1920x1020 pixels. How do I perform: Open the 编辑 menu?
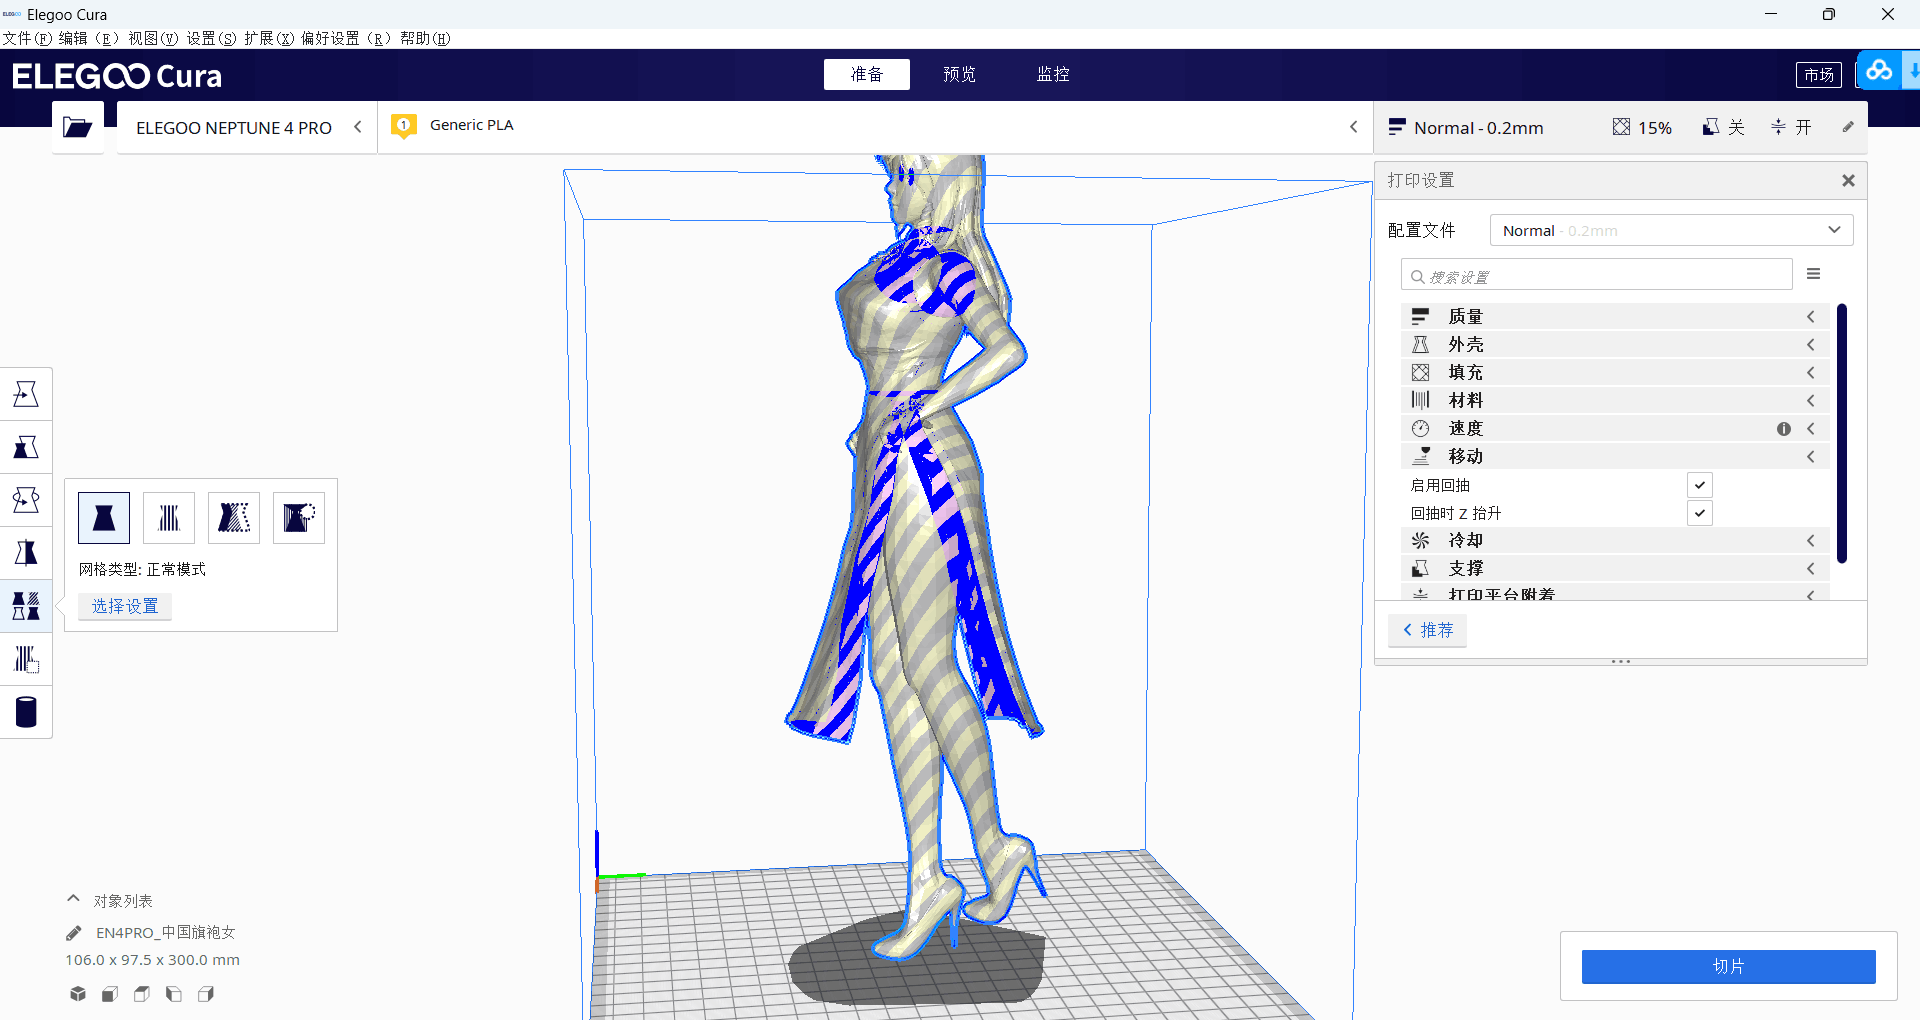[88, 38]
